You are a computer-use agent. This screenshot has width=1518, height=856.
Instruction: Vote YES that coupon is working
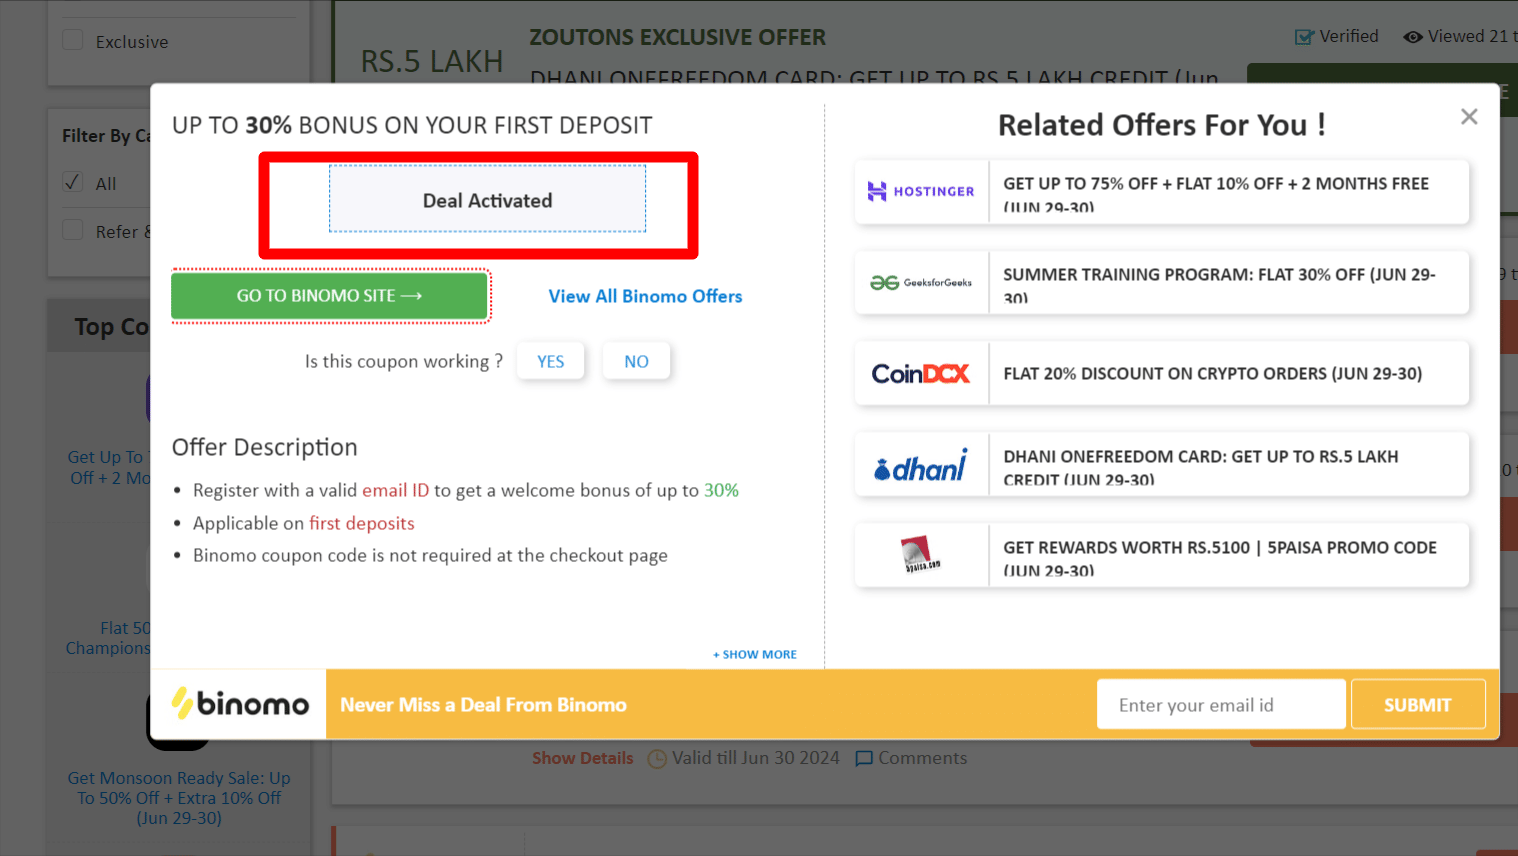pyautogui.click(x=550, y=361)
